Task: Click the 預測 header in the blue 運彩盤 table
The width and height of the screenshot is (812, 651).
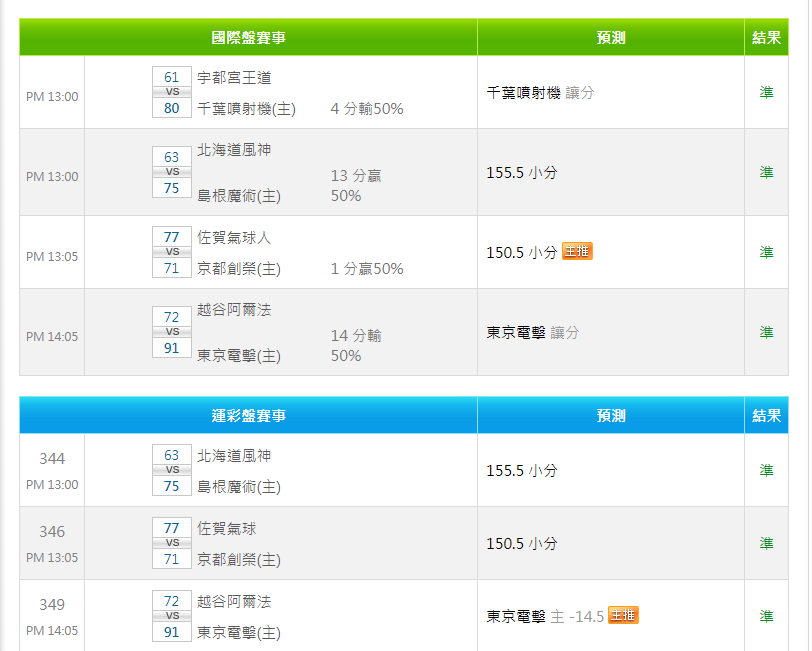Action: pos(611,415)
